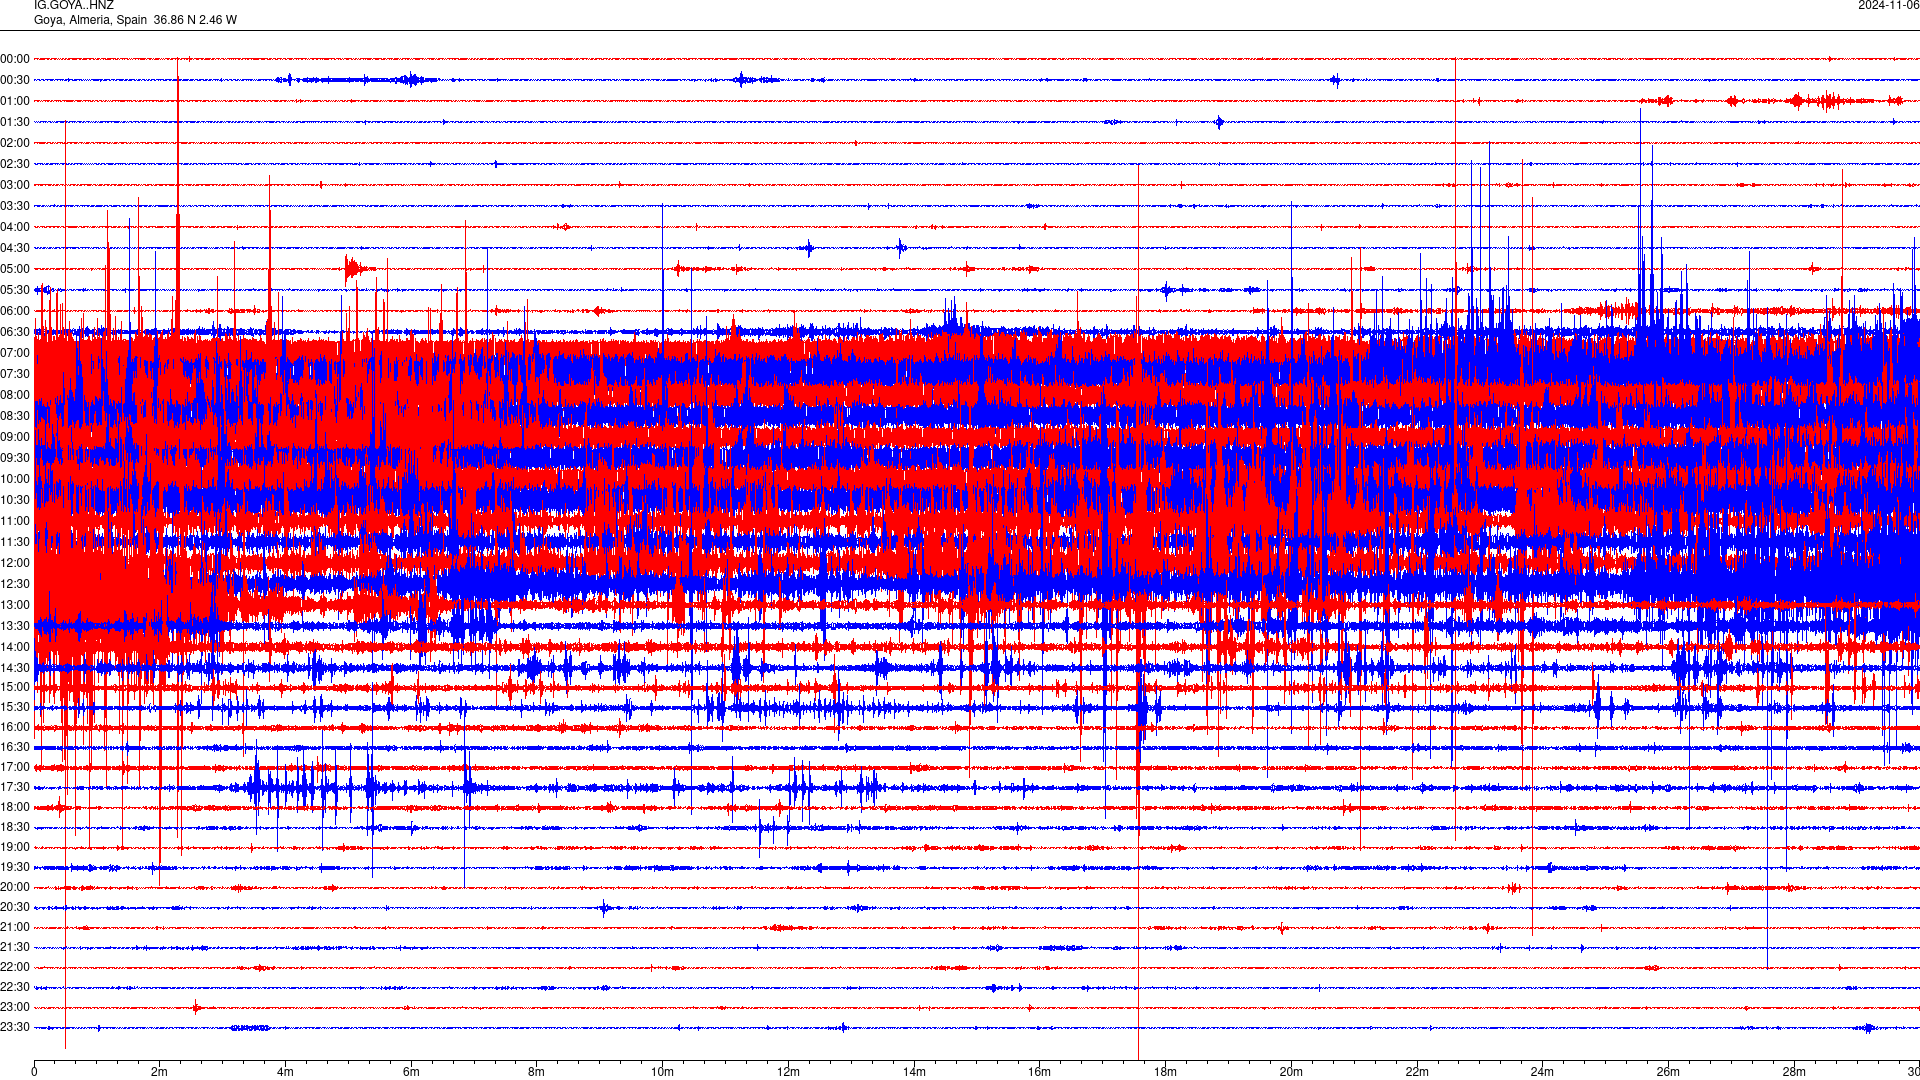This screenshot has width=1920, height=1080.
Task: Select the 20:00 time row label
Action: click(15, 887)
